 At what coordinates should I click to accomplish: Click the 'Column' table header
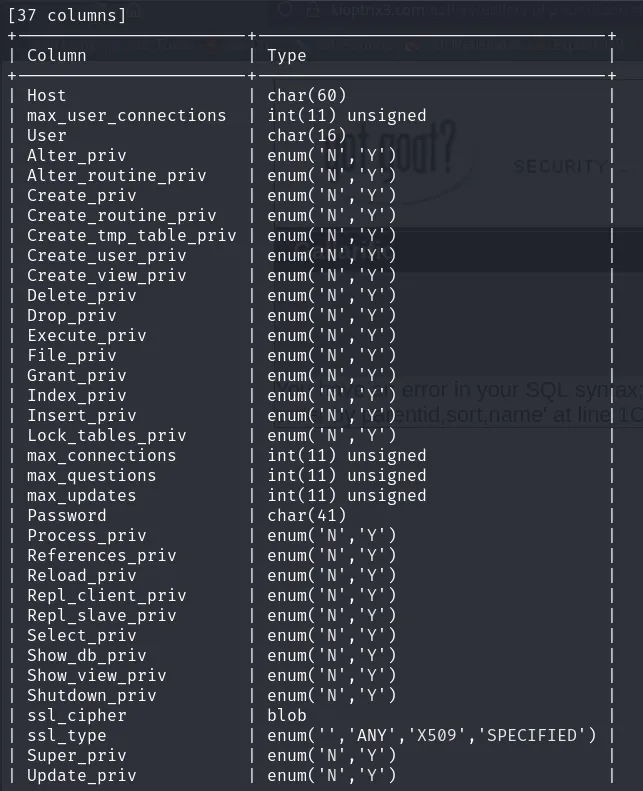[56, 55]
